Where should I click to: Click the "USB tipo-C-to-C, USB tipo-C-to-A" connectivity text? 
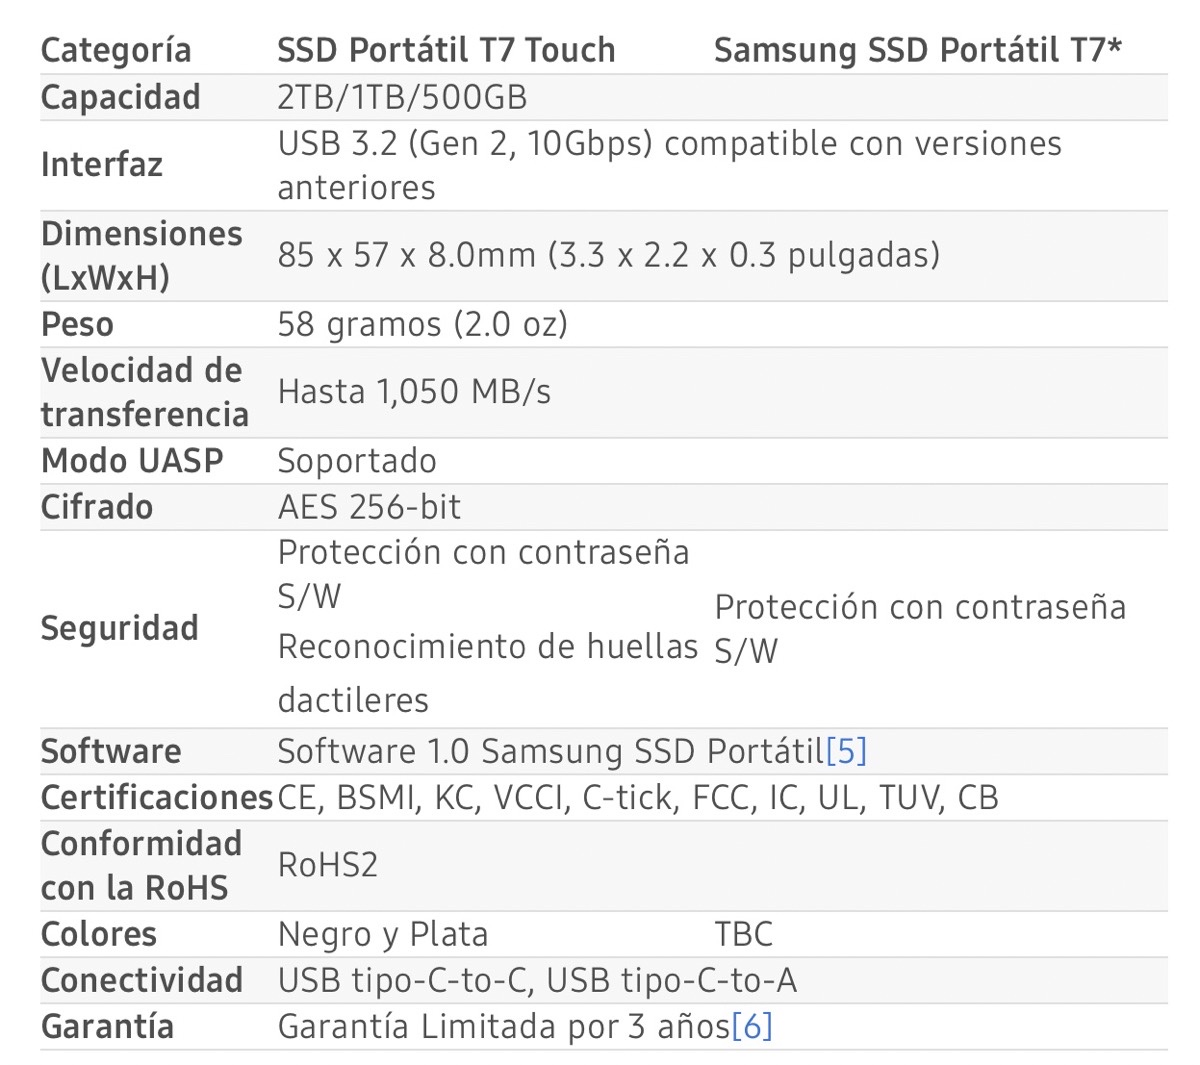[537, 981]
